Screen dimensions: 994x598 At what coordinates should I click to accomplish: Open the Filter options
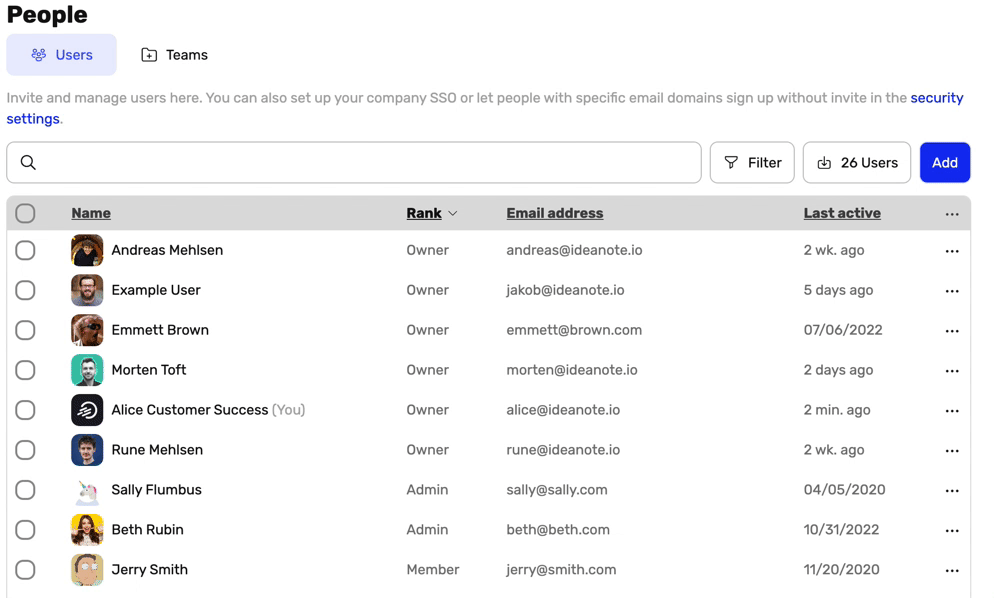point(752,162)
